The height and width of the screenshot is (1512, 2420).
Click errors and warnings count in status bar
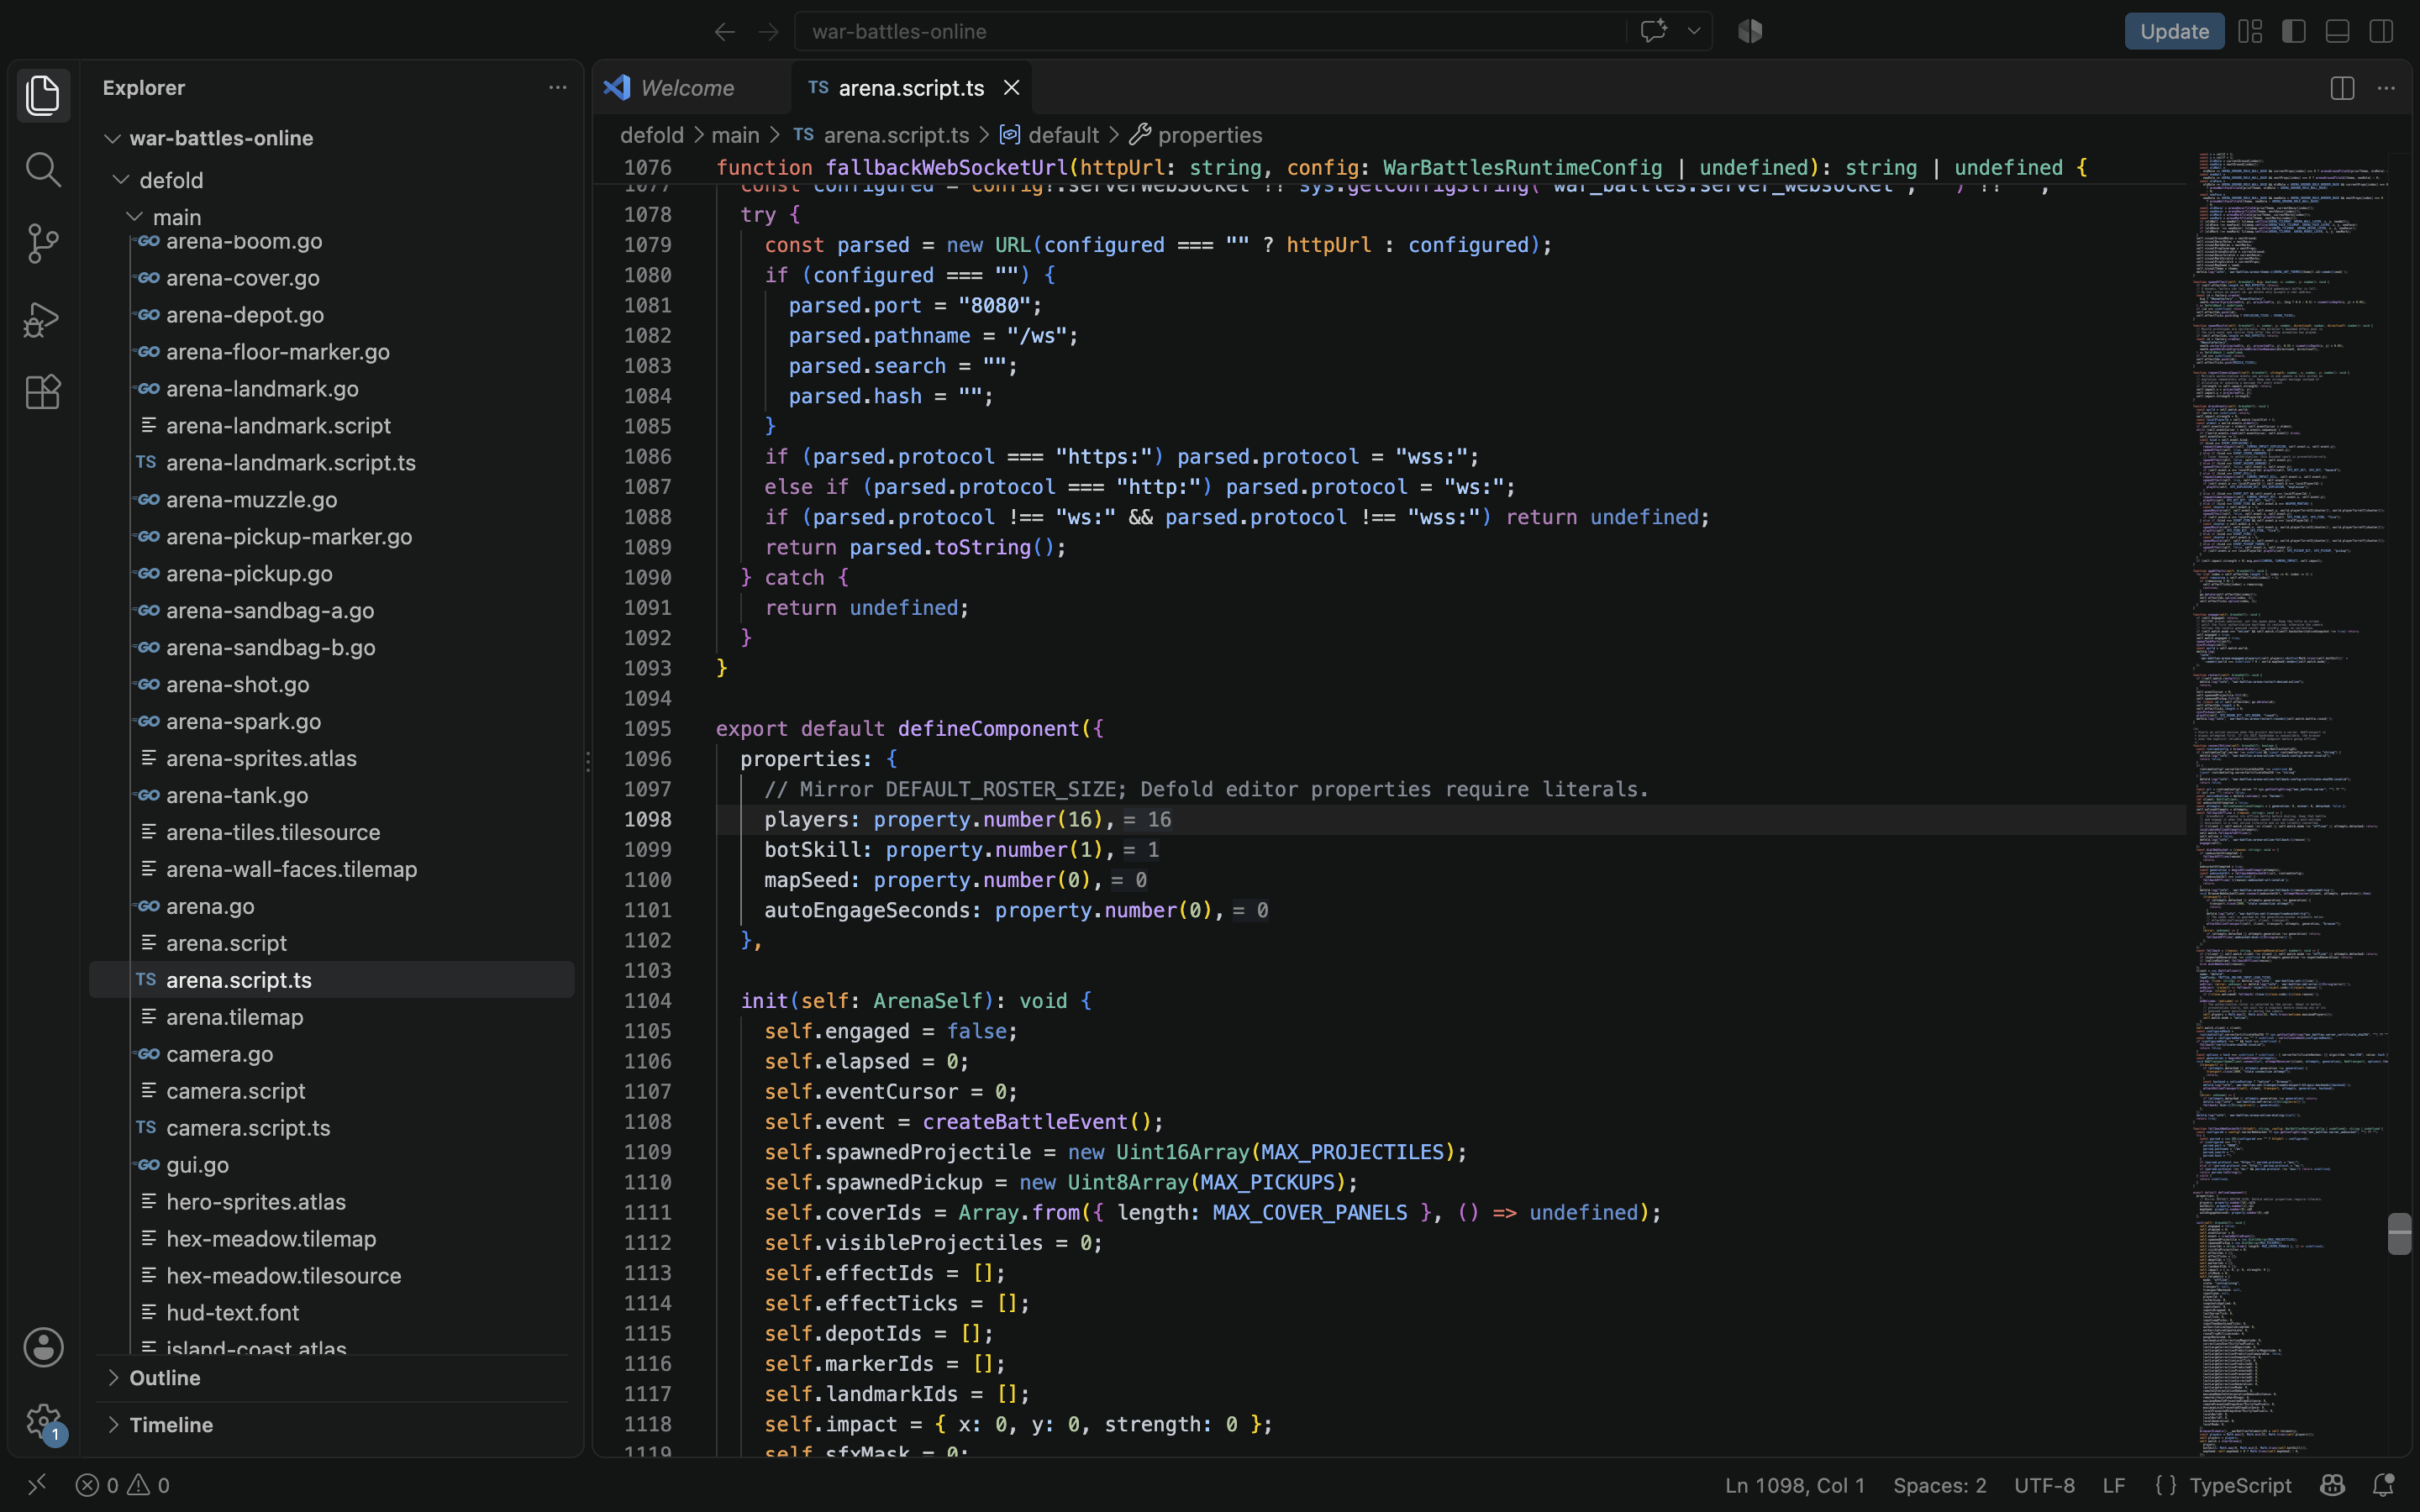[x=123, y=1485]
